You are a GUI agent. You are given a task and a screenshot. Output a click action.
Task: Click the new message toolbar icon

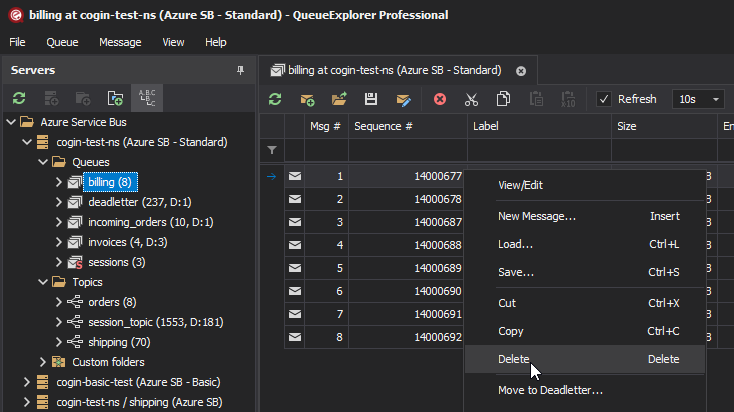click(307, 99)
